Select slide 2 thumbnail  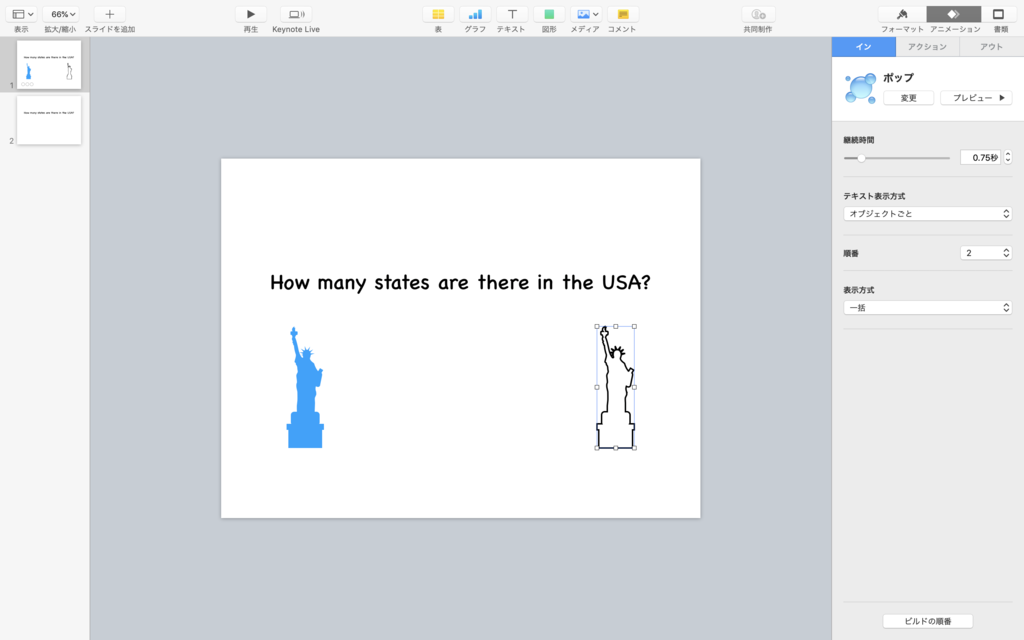49,120
